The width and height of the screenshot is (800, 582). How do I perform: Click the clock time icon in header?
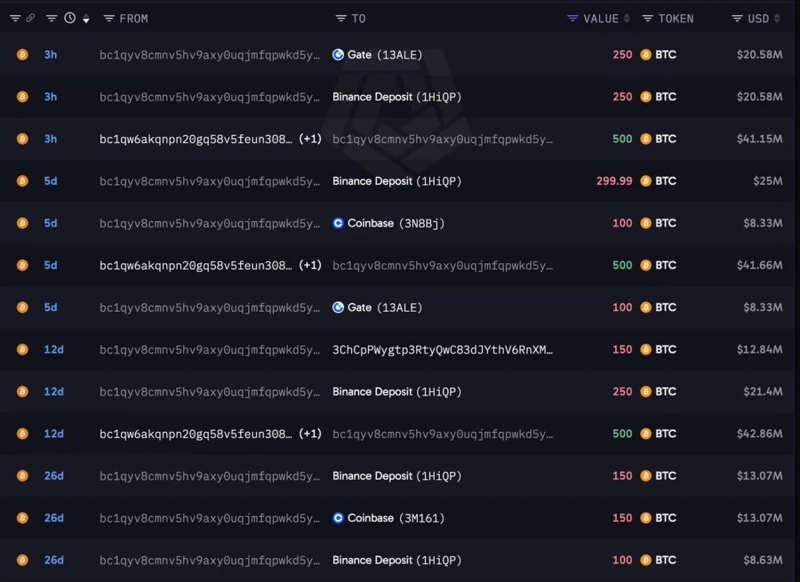tap(70, 18)
